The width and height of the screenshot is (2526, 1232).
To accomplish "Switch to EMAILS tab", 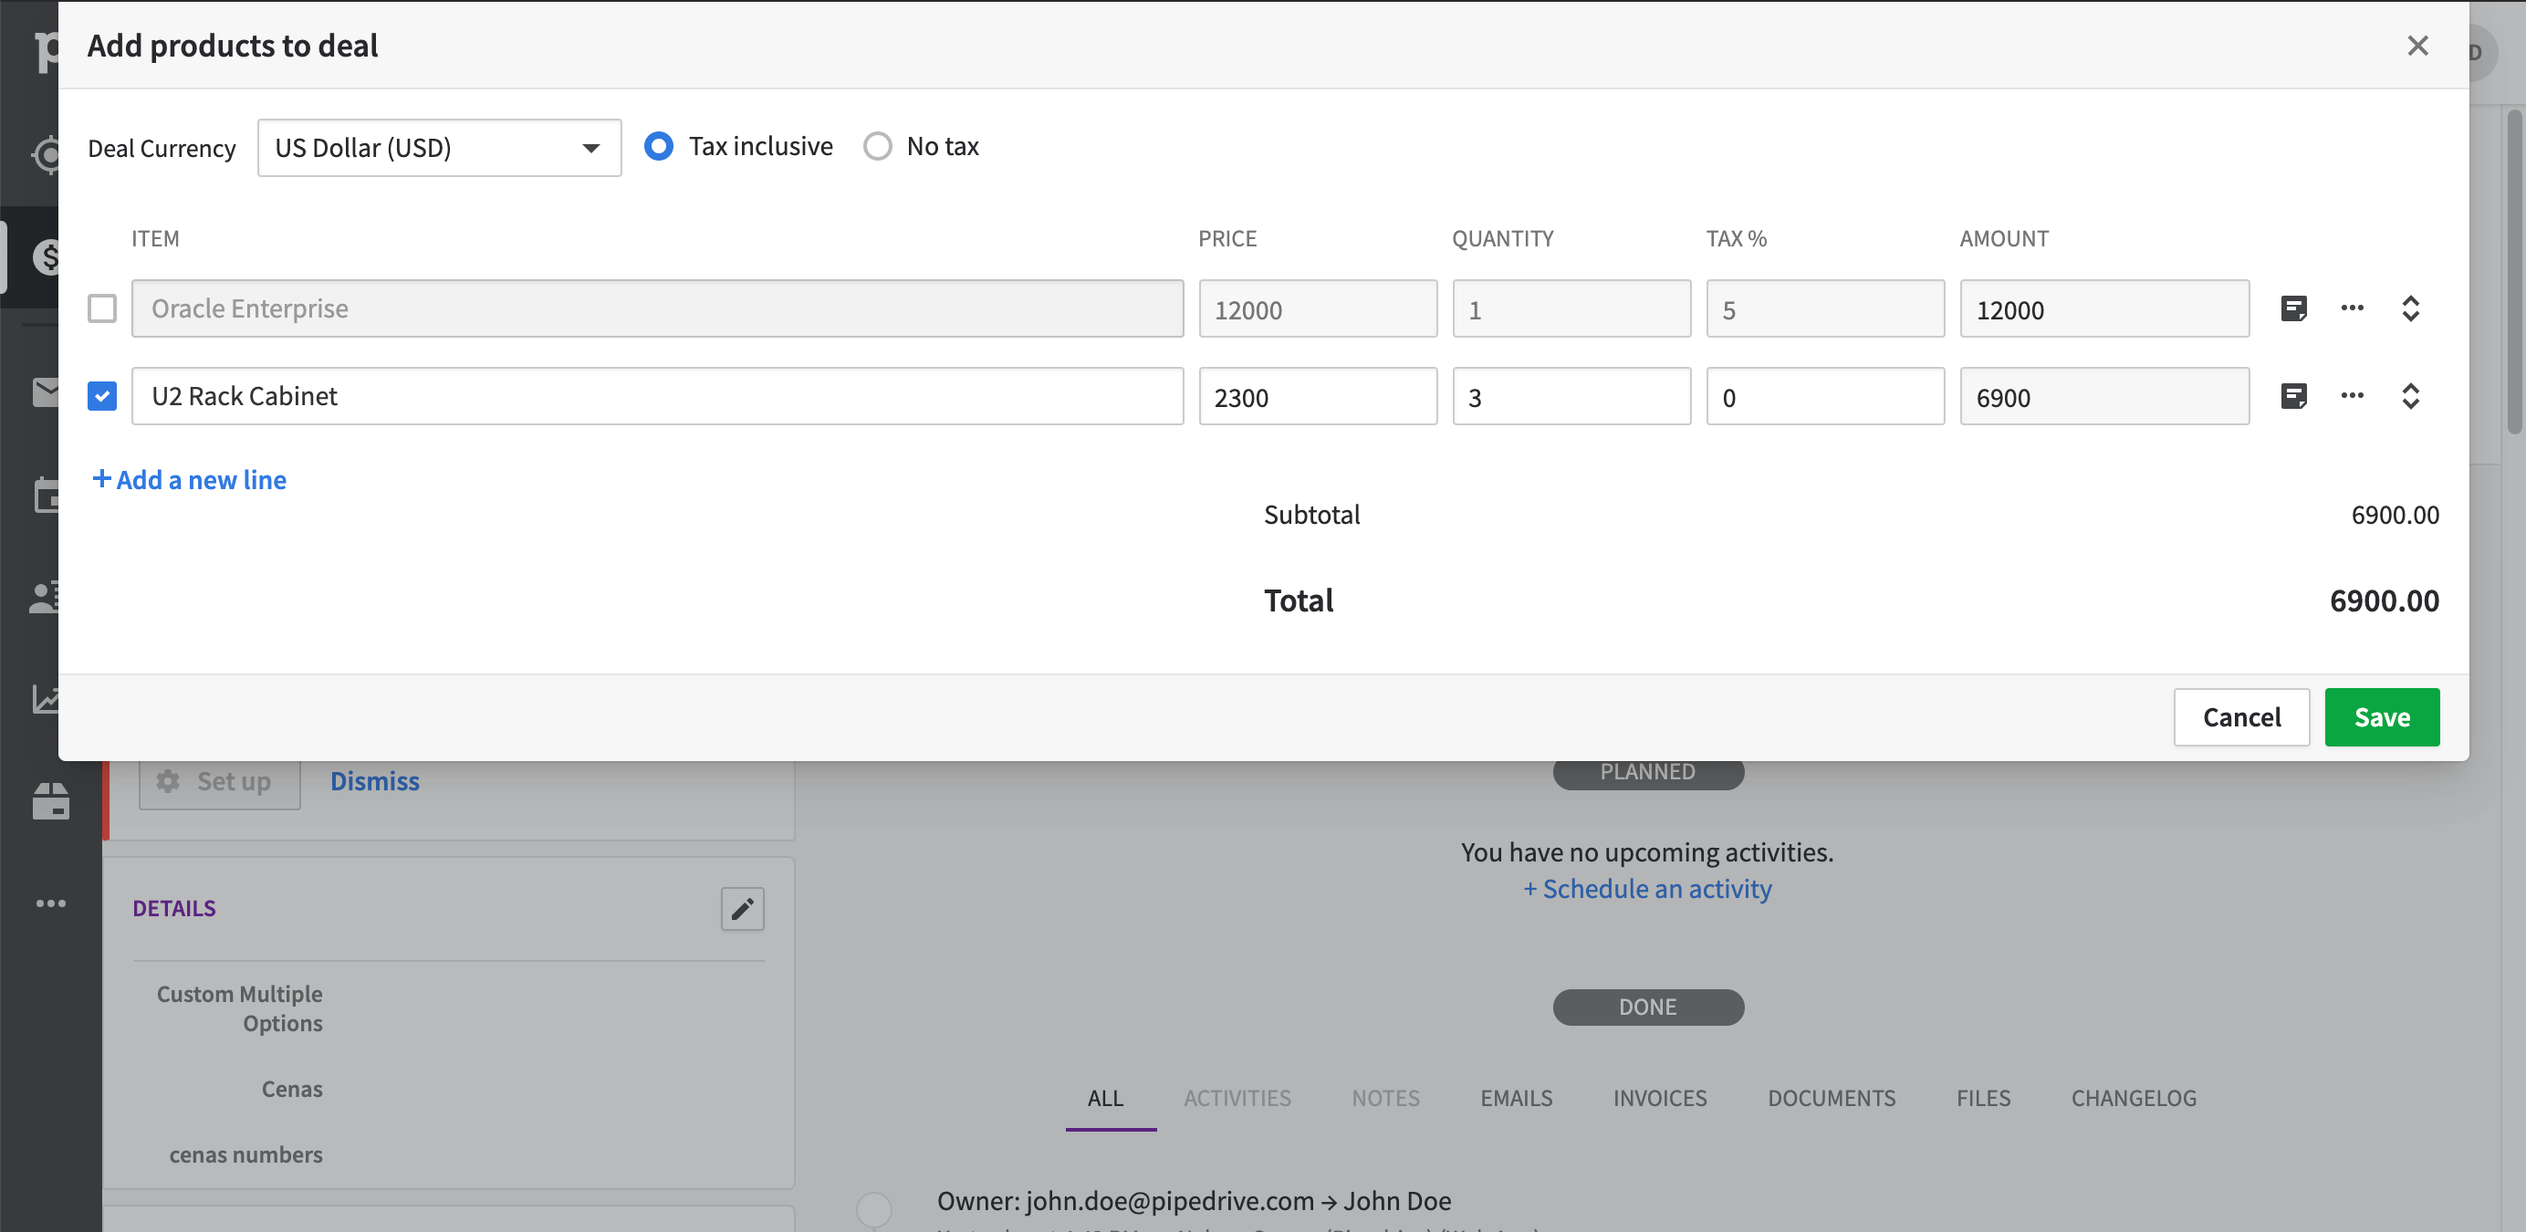I will click(x=1516, y=1098).
